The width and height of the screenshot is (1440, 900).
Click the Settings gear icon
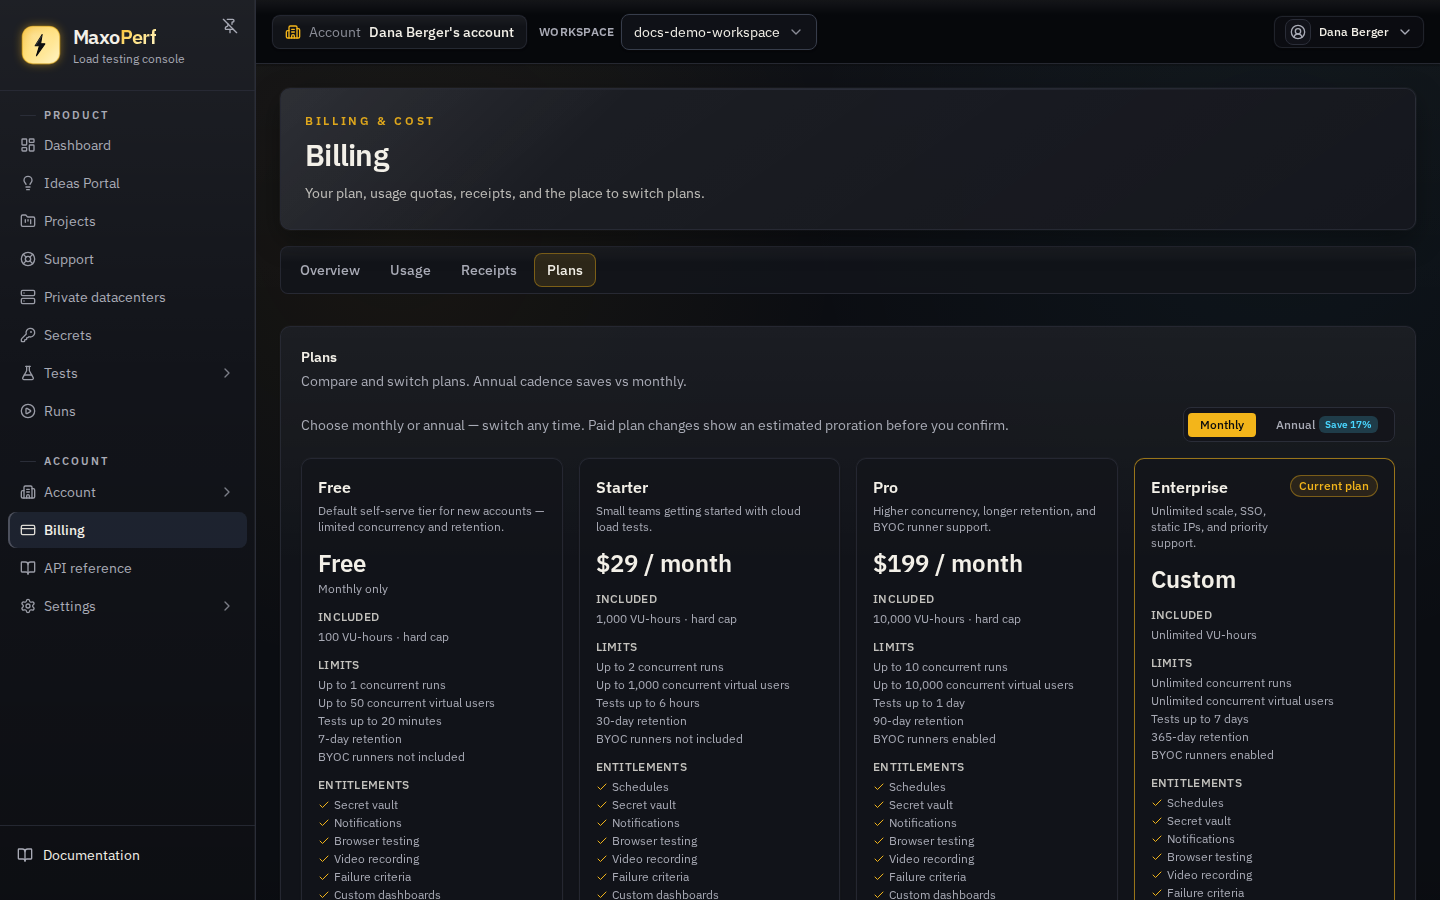(x=28, y=606)
